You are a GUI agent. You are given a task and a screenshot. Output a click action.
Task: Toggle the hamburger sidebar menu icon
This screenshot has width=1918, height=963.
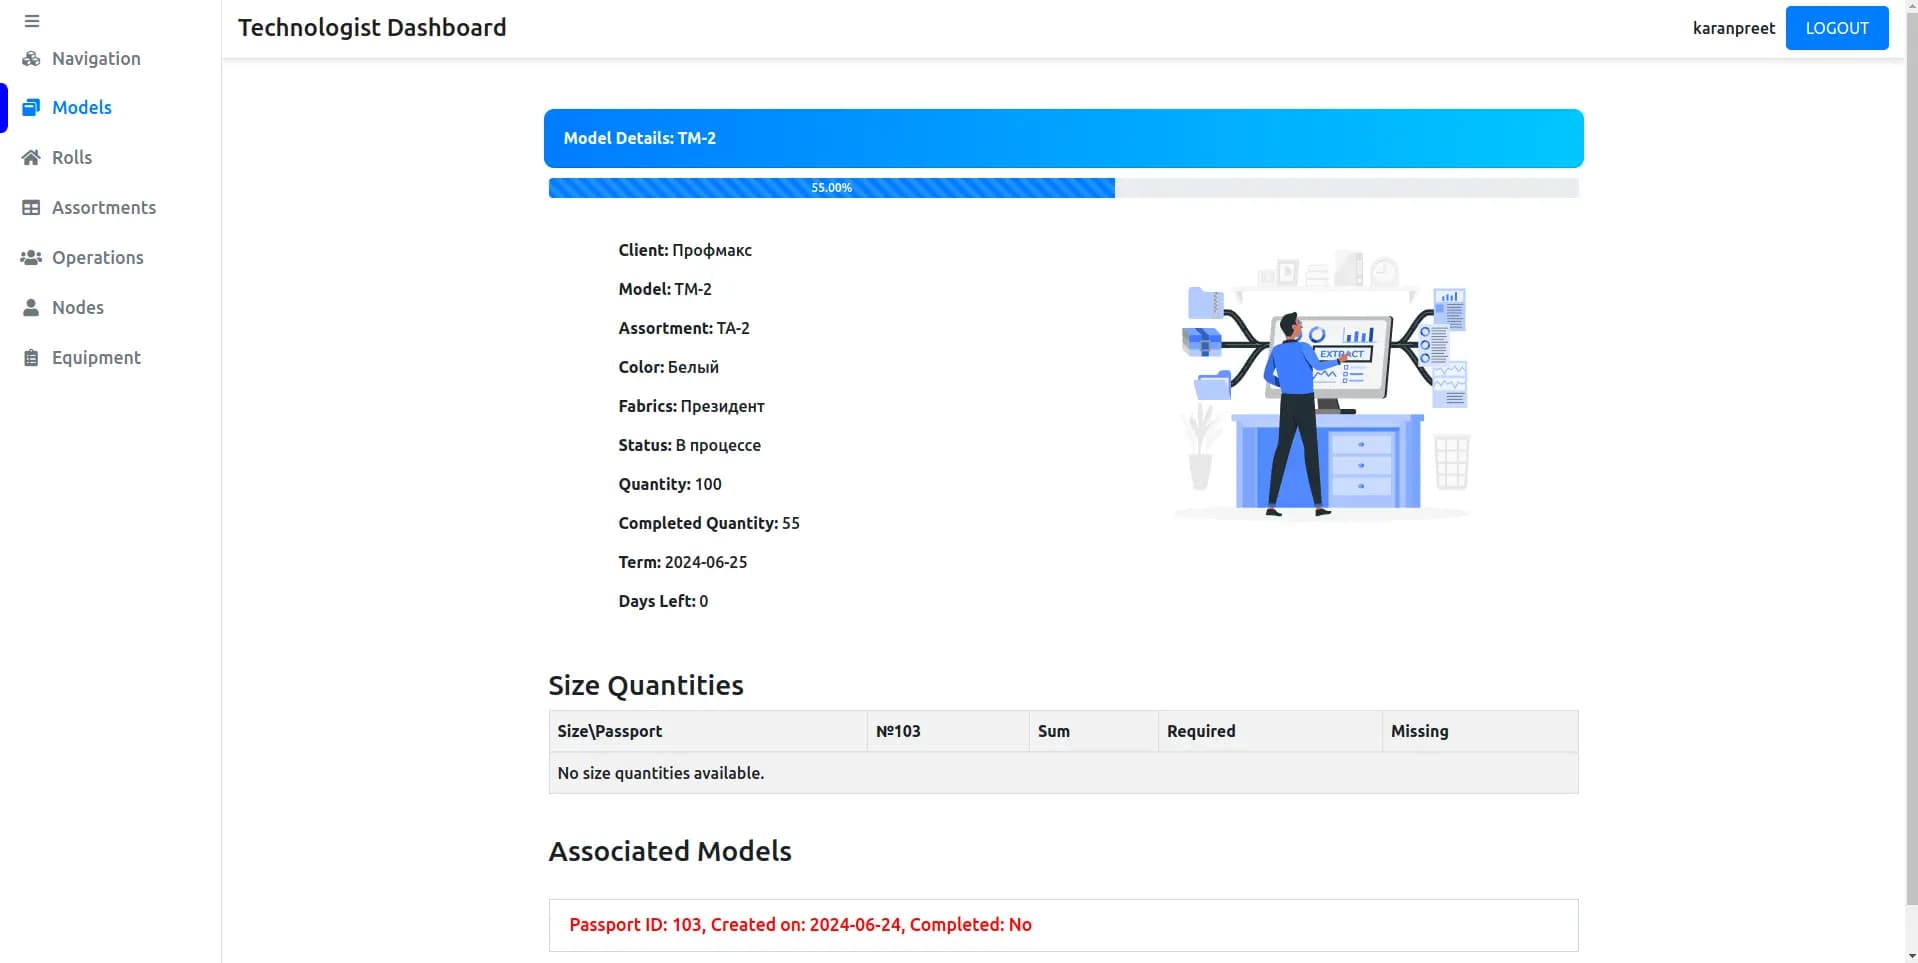pos(32,21)
